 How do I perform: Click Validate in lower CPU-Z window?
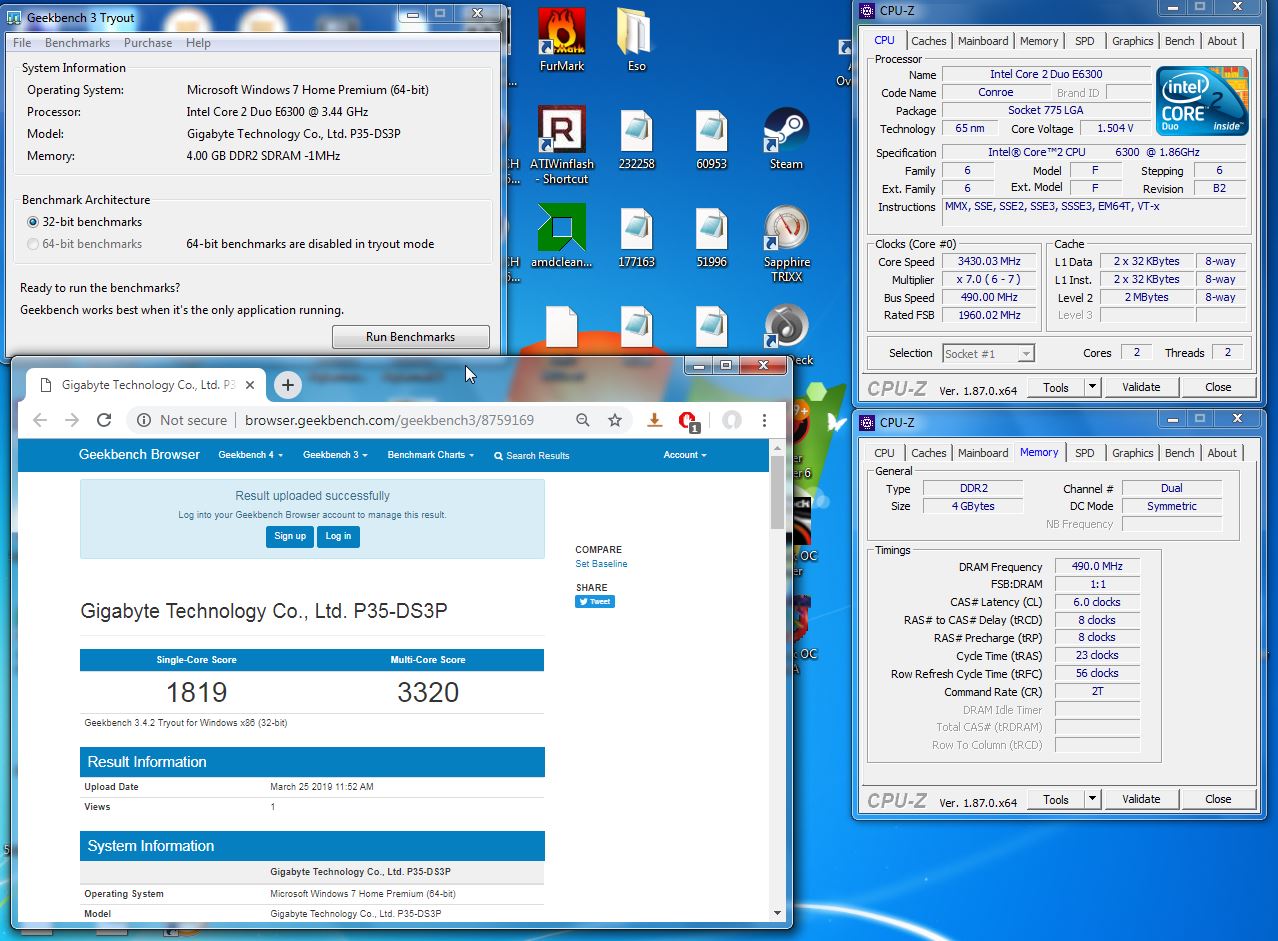coord(1141,799)
